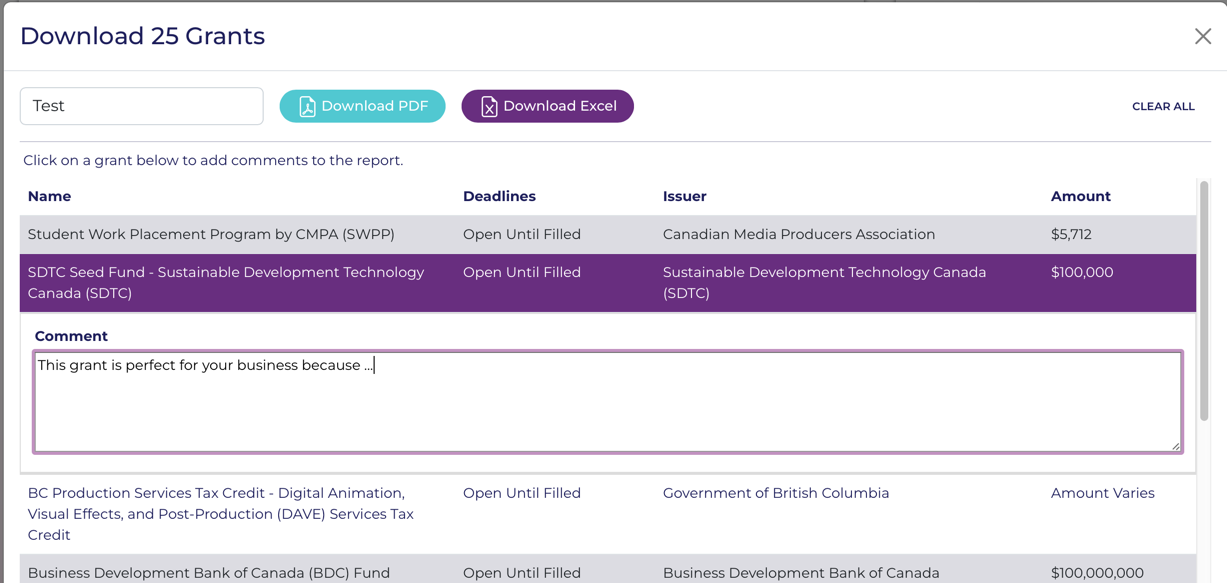This screenshot has width=1227, height=583.
Task: Click Sustainable Development Technology Canada issuer cell
Action: (x=824, y=283)
